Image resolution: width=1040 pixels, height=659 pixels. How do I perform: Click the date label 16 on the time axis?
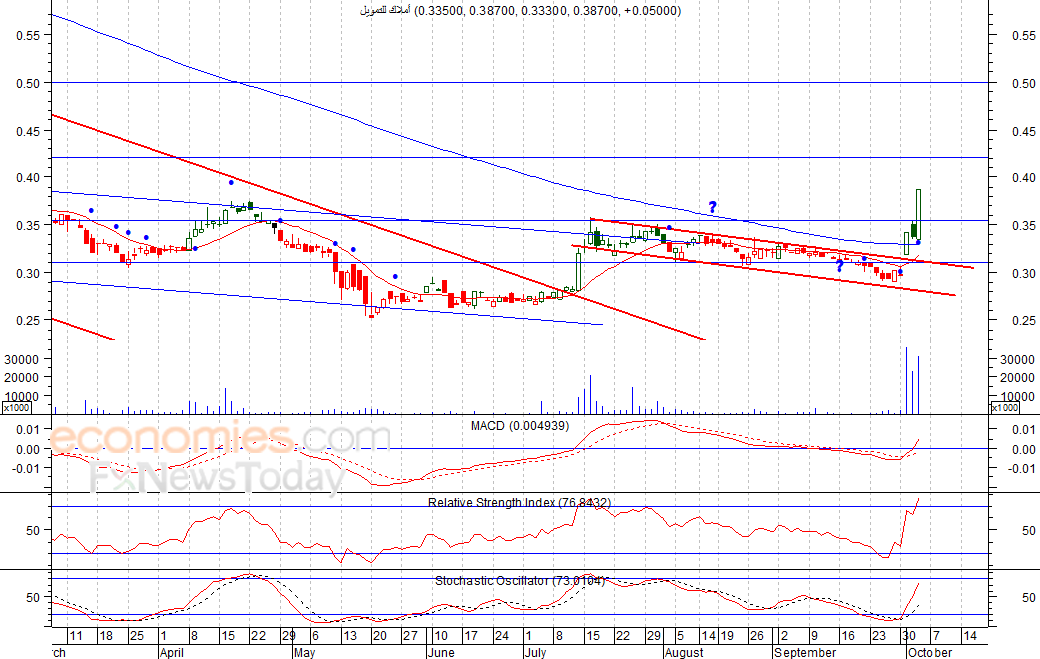[848, 636]
